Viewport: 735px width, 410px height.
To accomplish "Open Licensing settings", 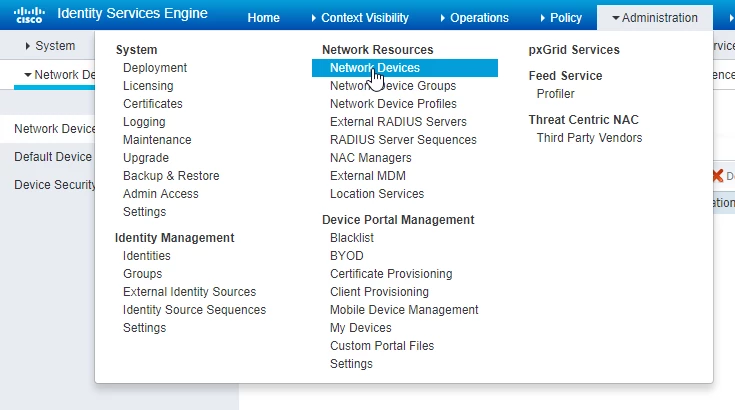I will click(x=148, y=86).
